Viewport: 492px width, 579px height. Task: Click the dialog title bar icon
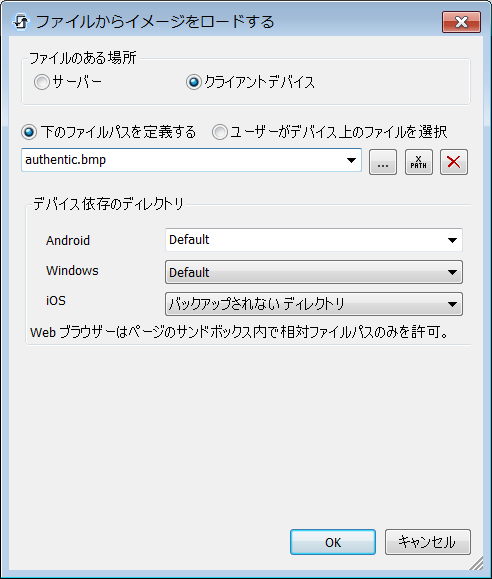coord(21,22)
